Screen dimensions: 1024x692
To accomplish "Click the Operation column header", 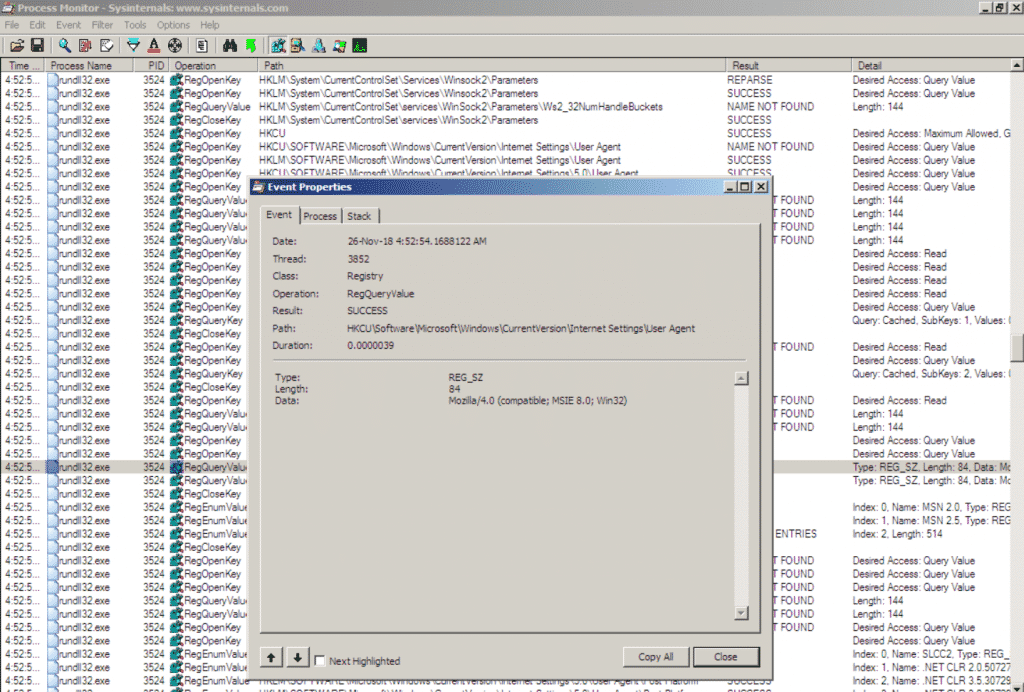I will [195, 66].
